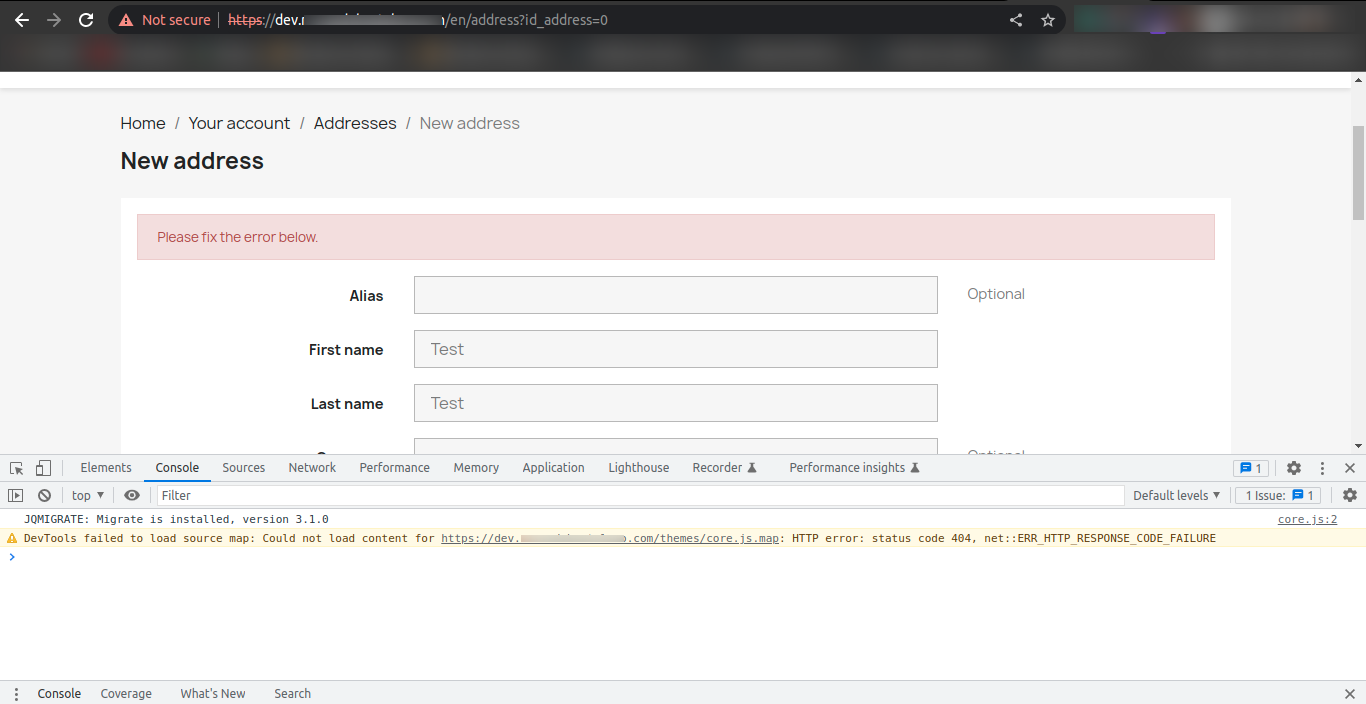This screenshot has width=1366, height=704.
Task: Click the browser forward arrow
Action: 54,20
